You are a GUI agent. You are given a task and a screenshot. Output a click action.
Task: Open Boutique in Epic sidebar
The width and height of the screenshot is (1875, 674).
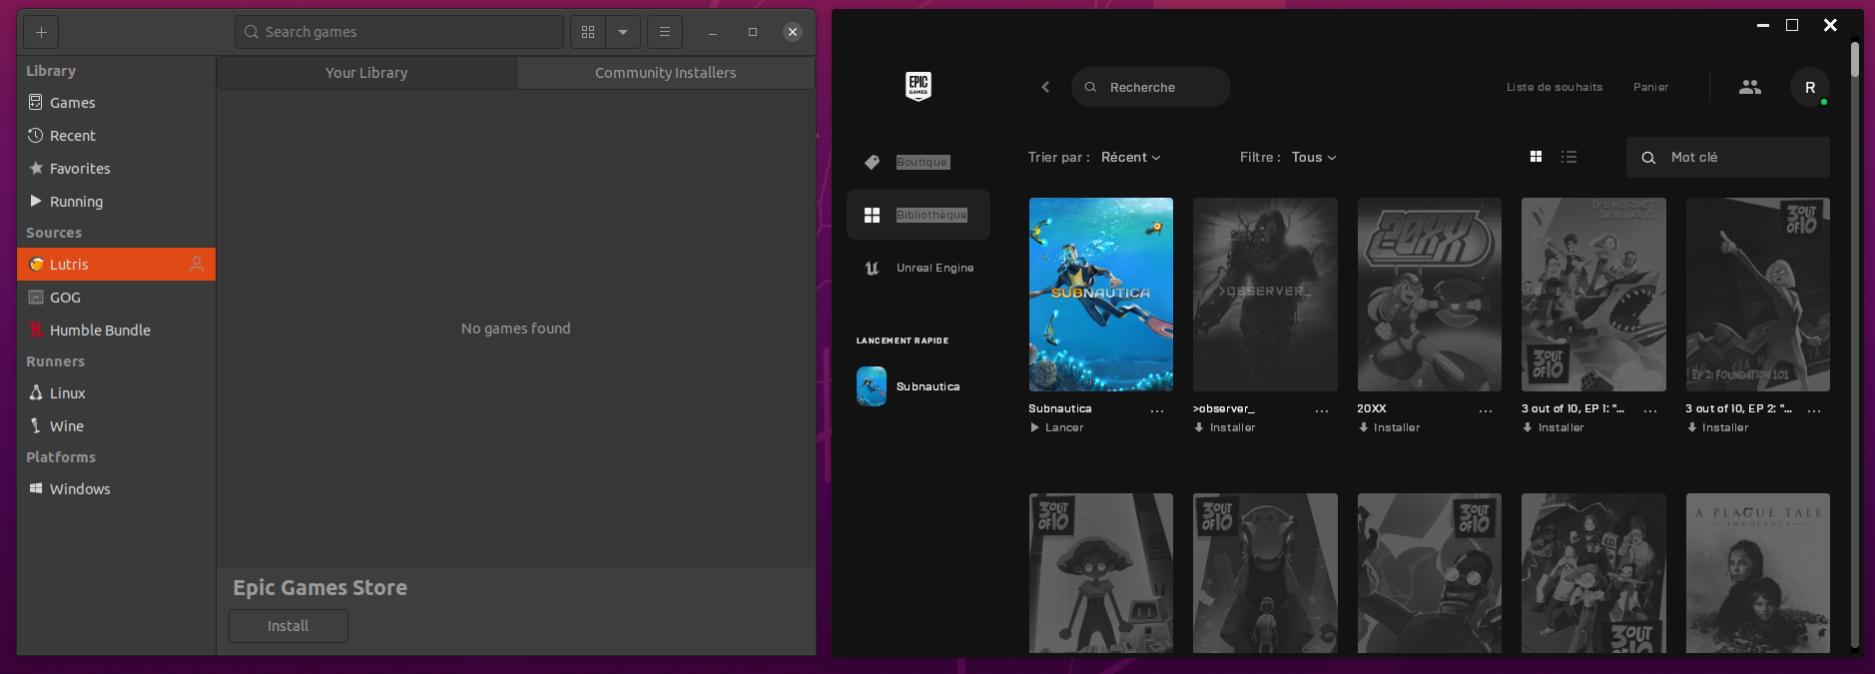pyautogui.click(x=918, y=162)
